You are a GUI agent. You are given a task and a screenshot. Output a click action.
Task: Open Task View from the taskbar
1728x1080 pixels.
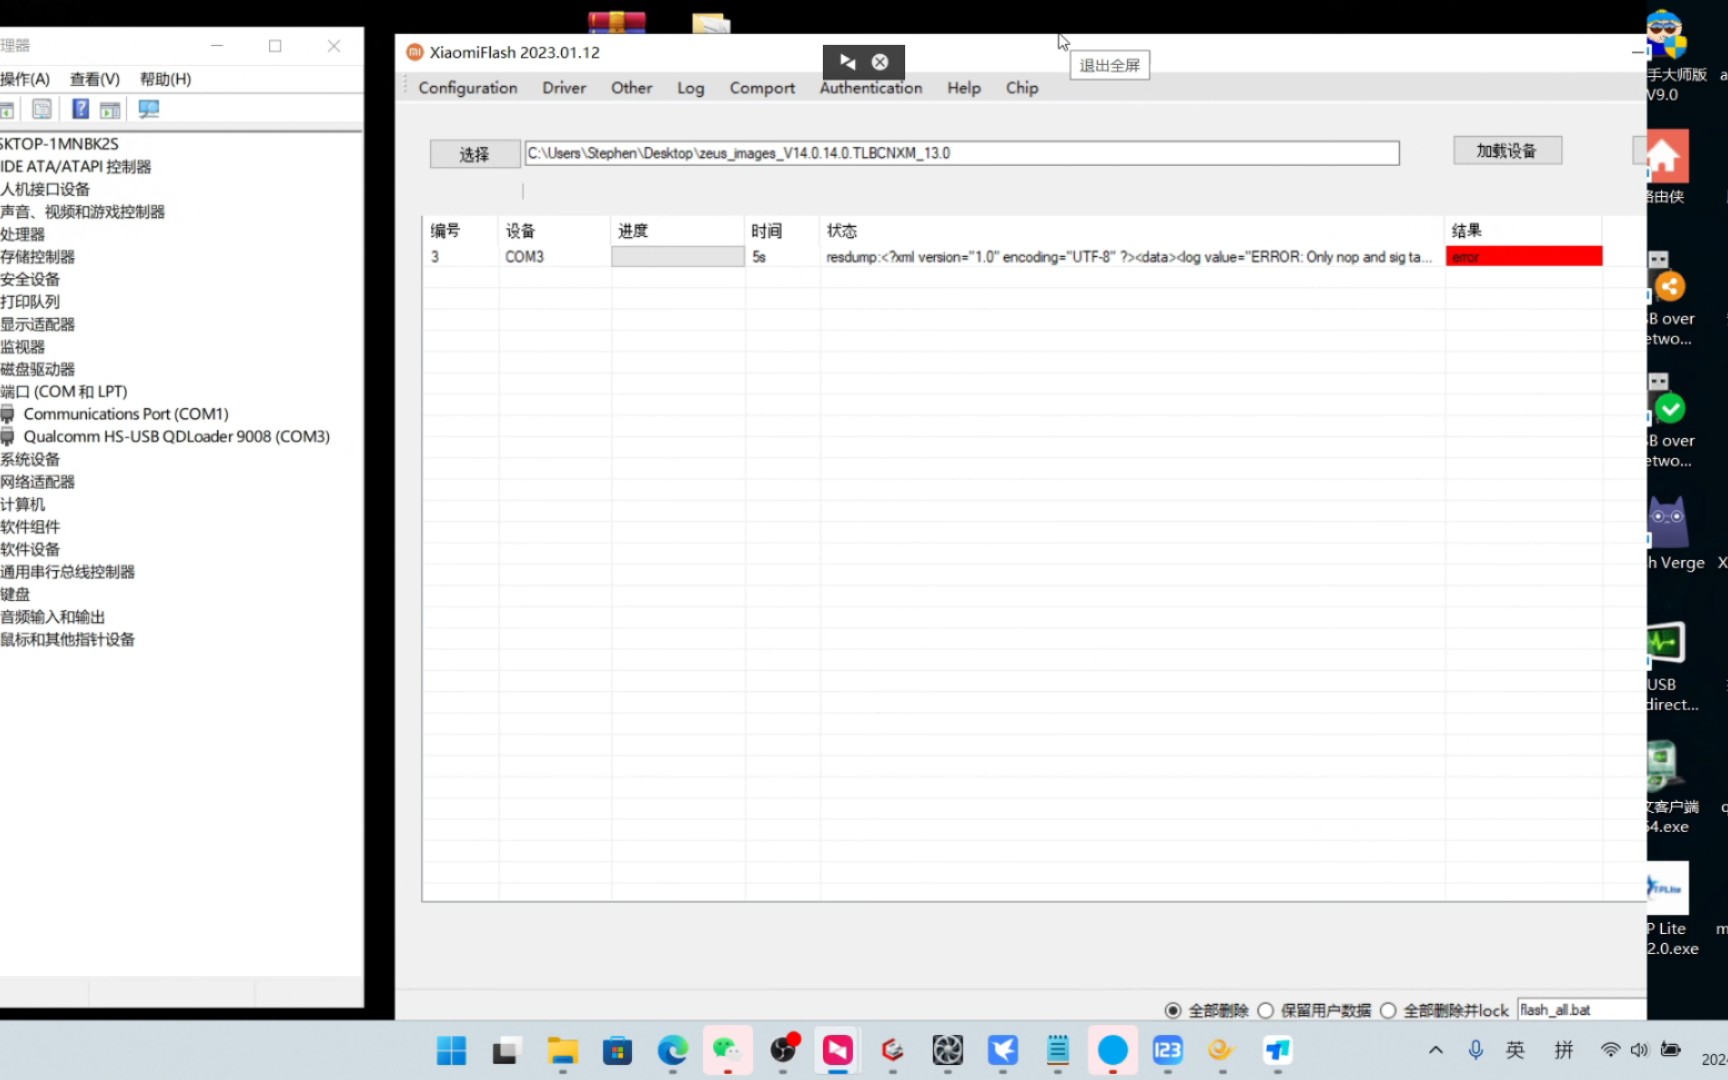(x=505, y=1050)
